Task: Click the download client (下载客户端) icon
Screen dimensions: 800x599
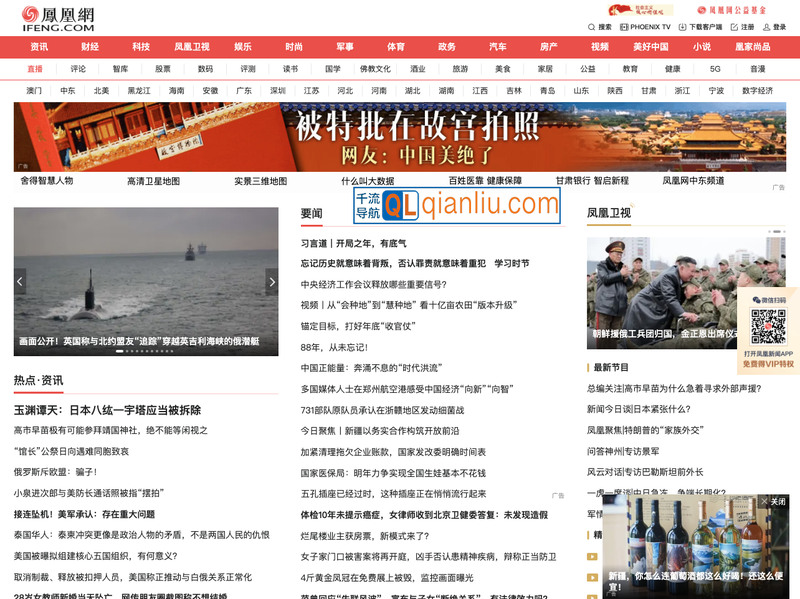Action: 682,27
